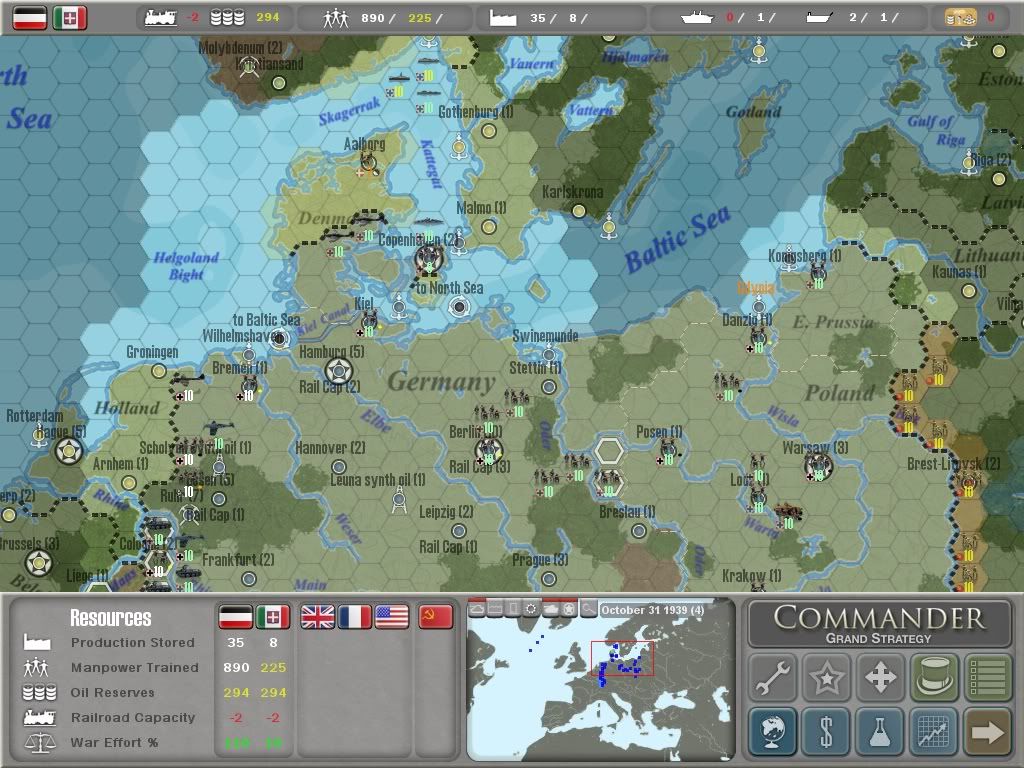Click the War Effort % label
This screenshot has width=1024, height=768.
114,743
